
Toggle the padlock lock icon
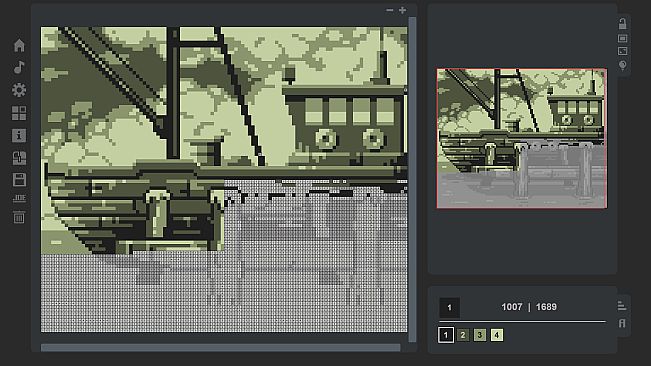[x=622, y=24]
